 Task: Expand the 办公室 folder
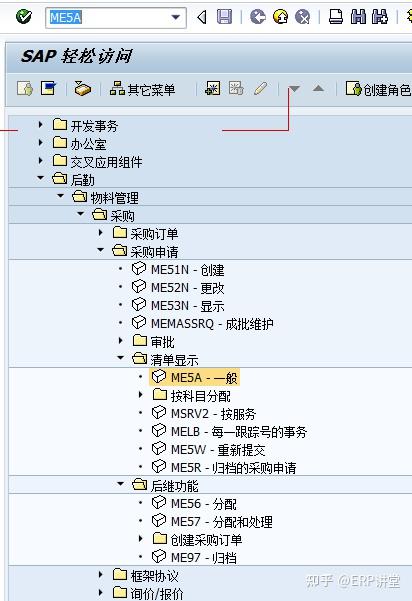(41, 143)
